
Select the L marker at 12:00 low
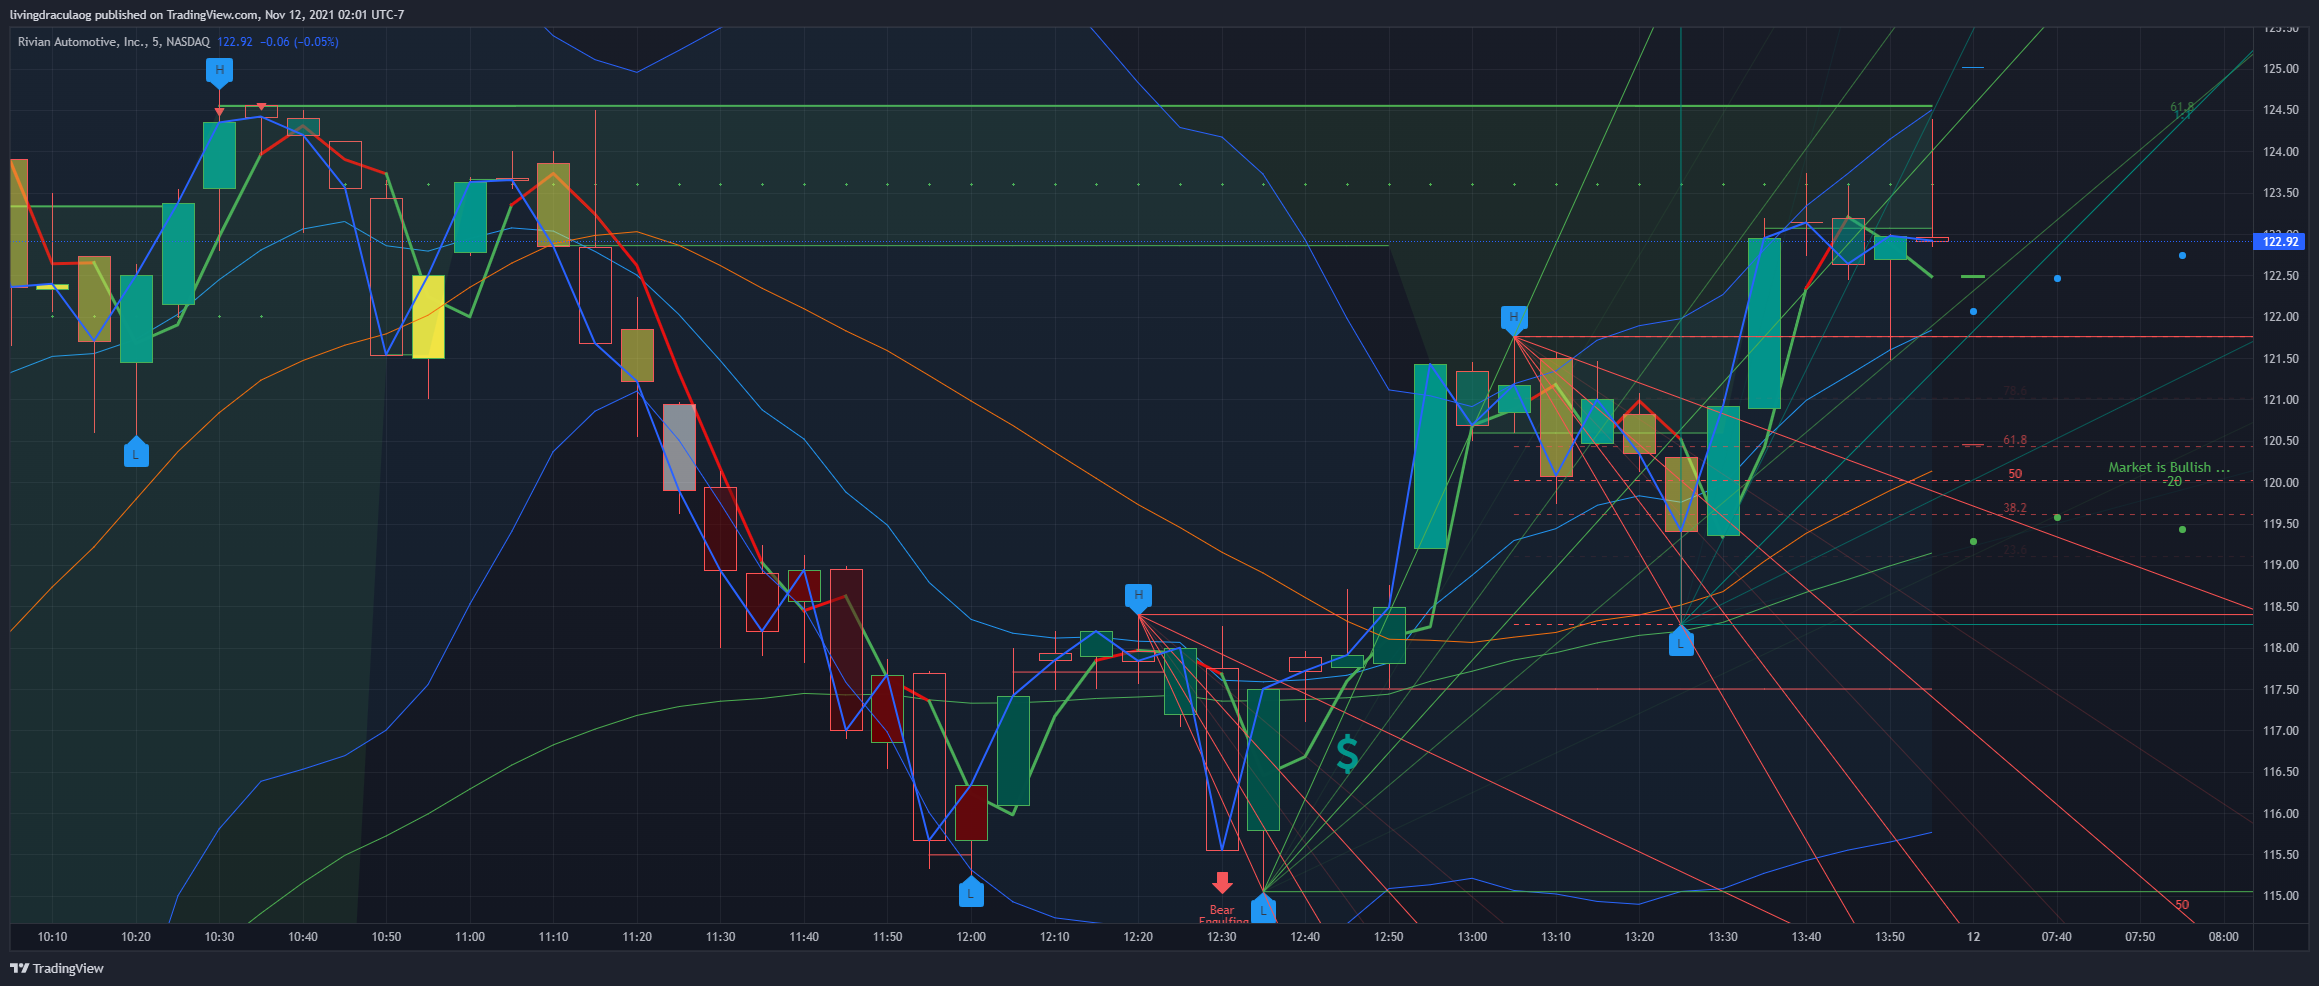[971, 892]
